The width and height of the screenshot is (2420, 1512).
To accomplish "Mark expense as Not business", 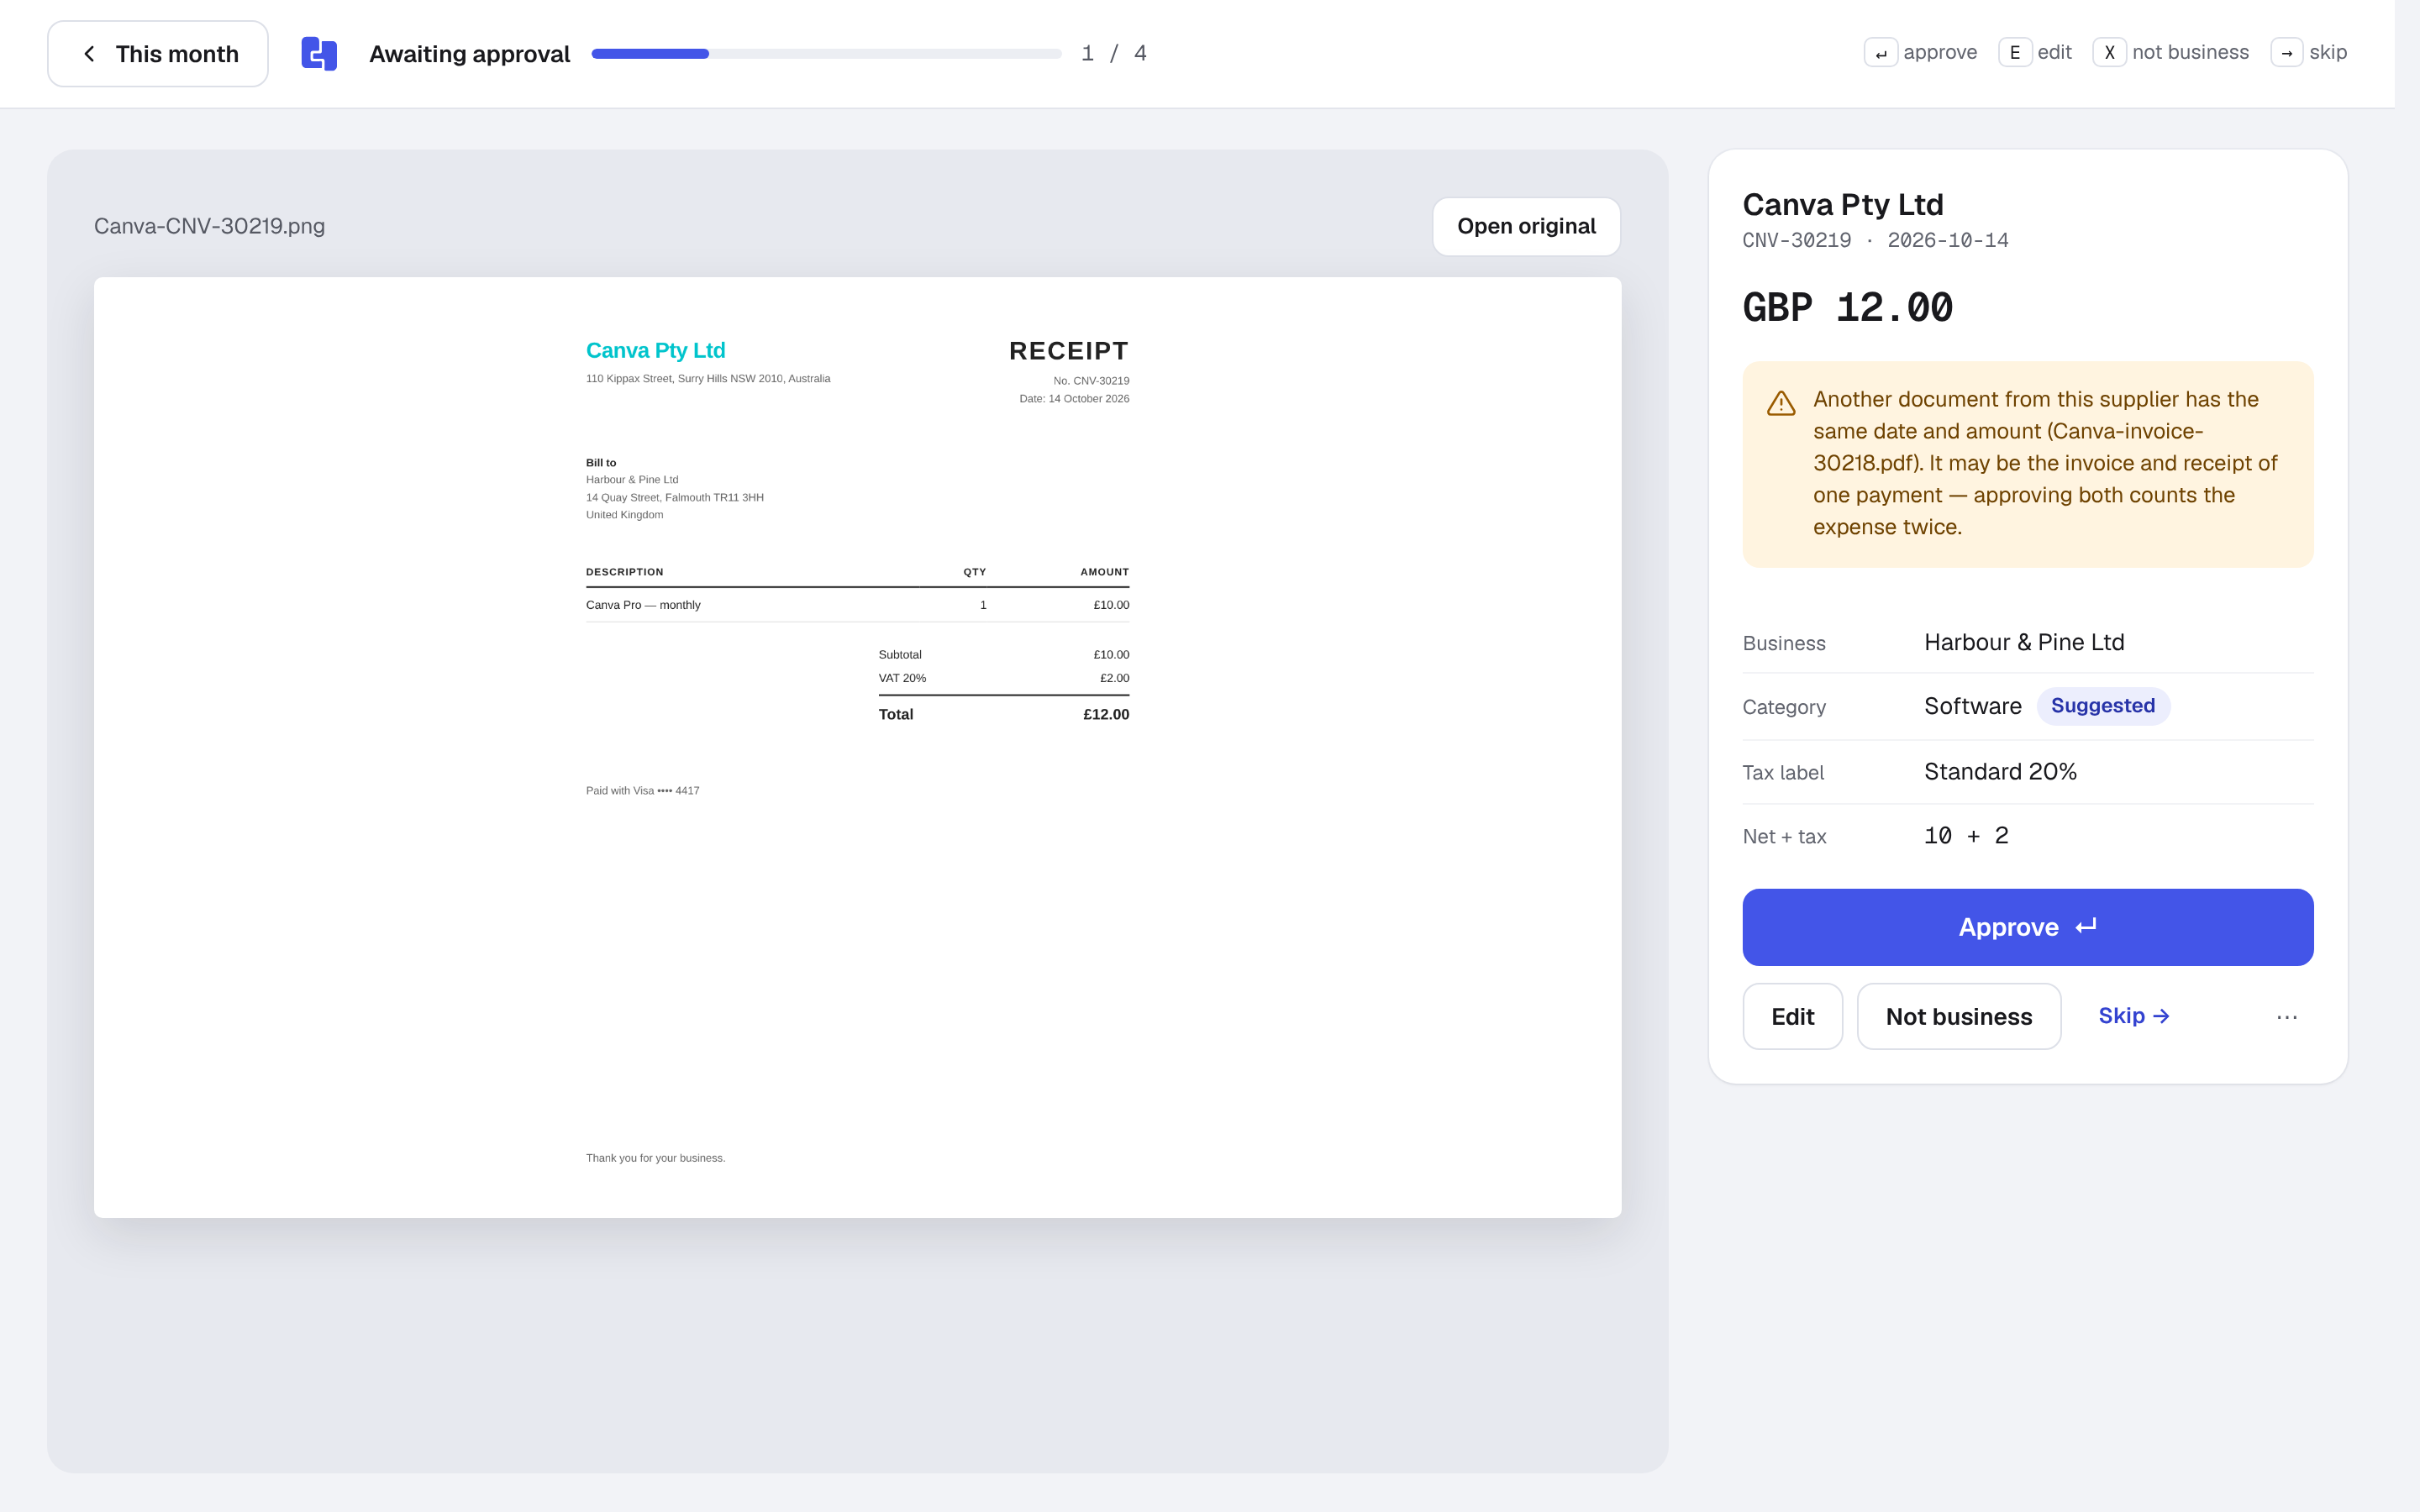I will tap(1958, 1017).
